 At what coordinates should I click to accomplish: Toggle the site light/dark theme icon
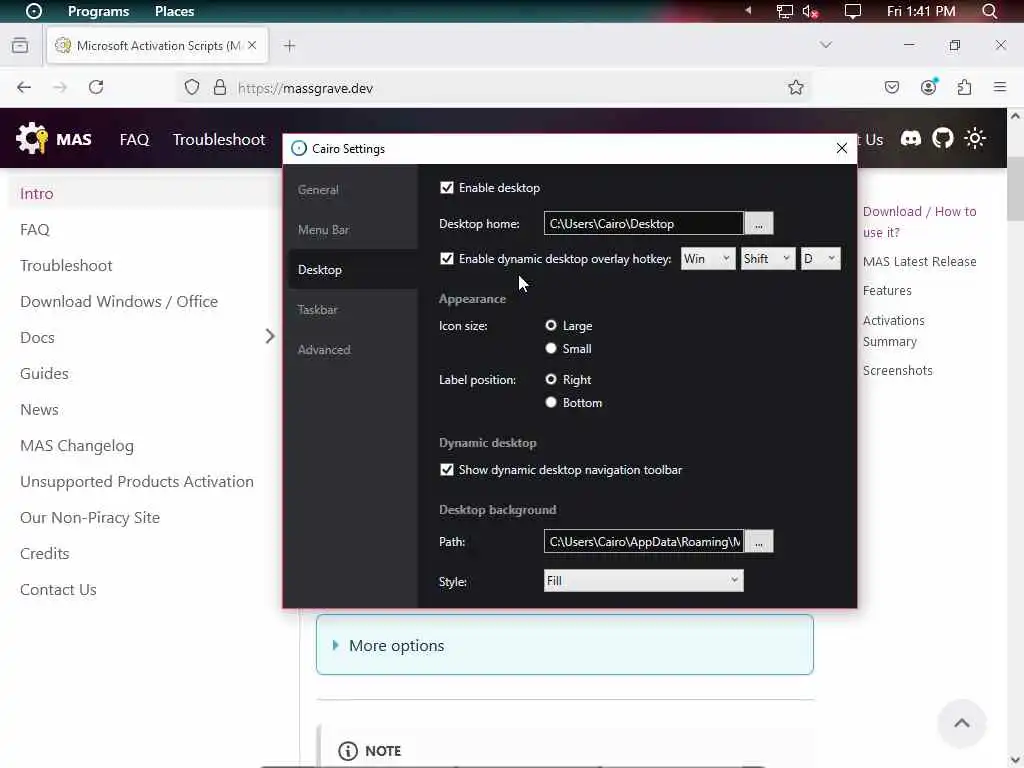(975, 138)
